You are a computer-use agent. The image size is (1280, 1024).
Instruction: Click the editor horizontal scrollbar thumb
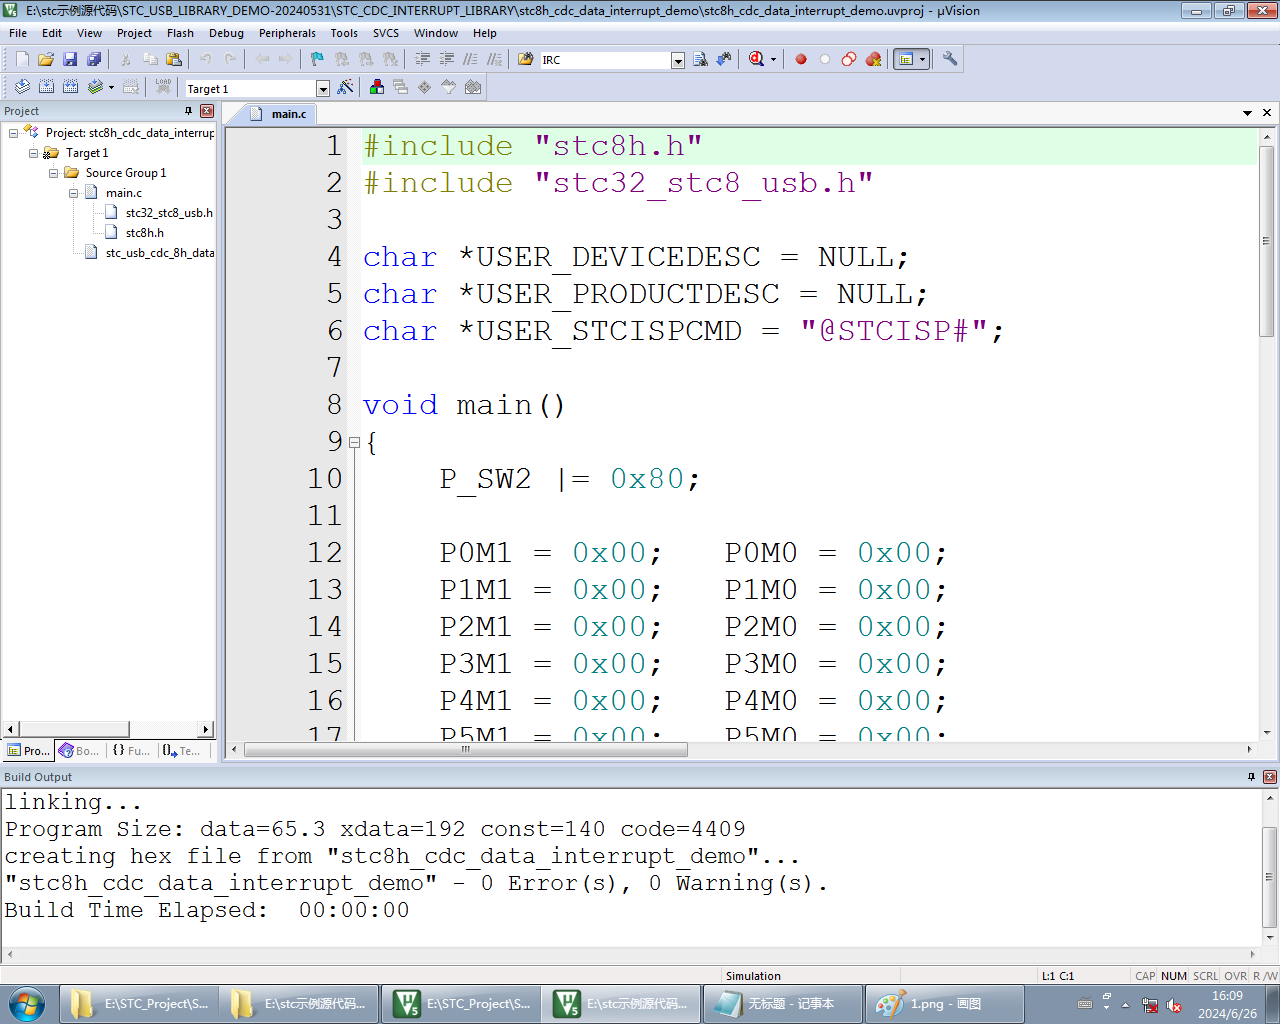466,749
